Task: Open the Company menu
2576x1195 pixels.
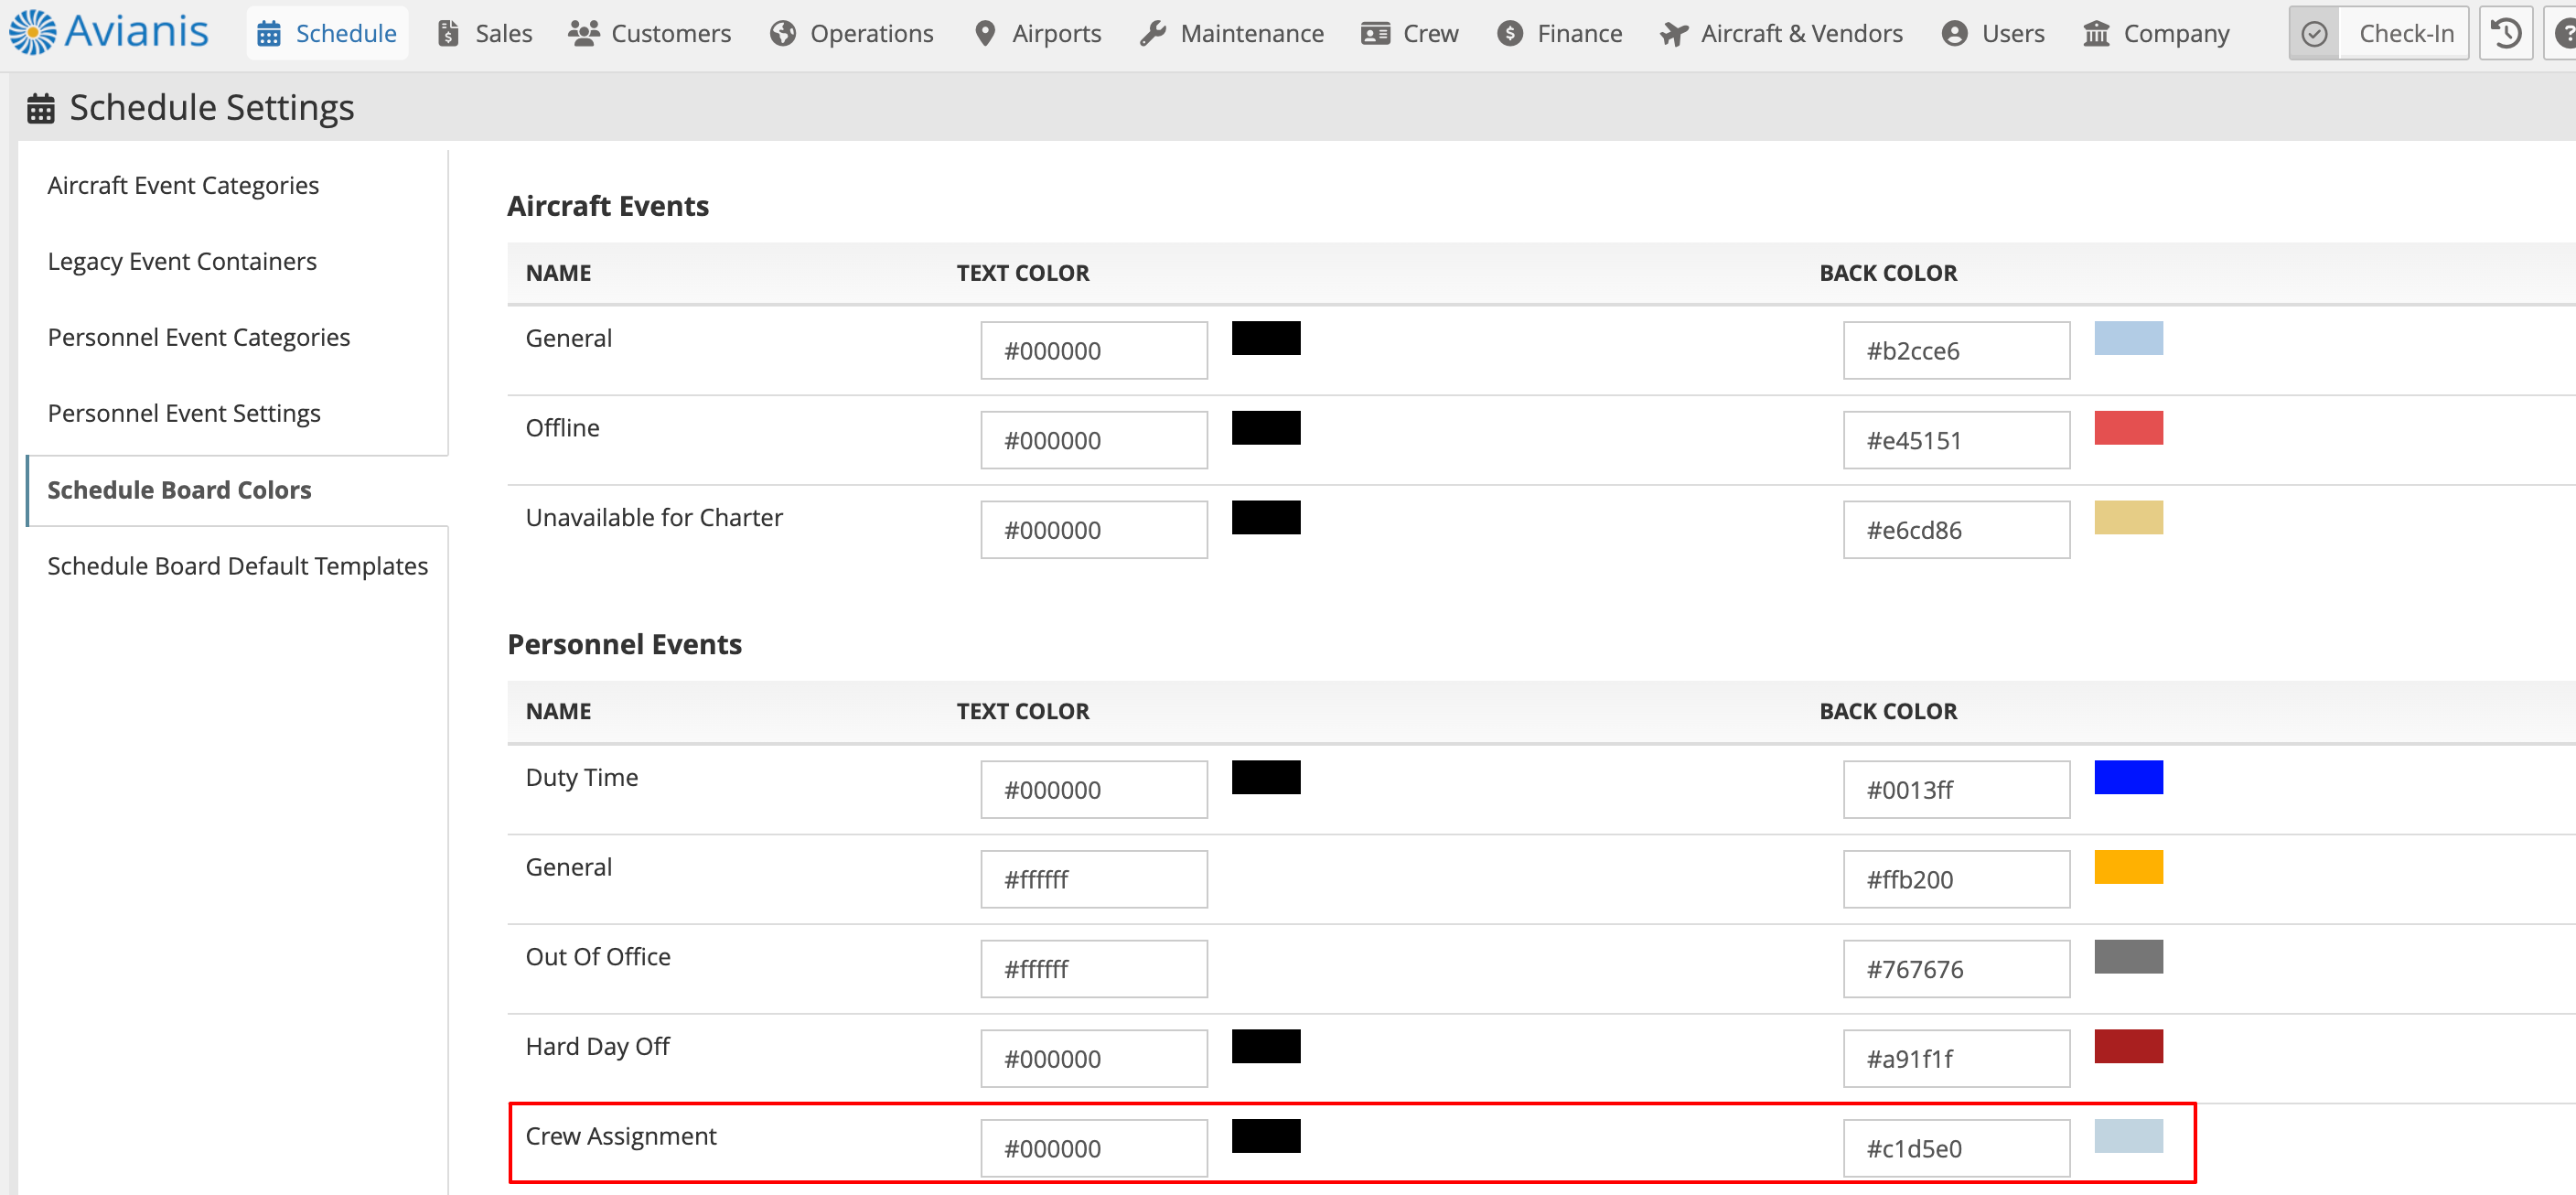Action: 2157,33
